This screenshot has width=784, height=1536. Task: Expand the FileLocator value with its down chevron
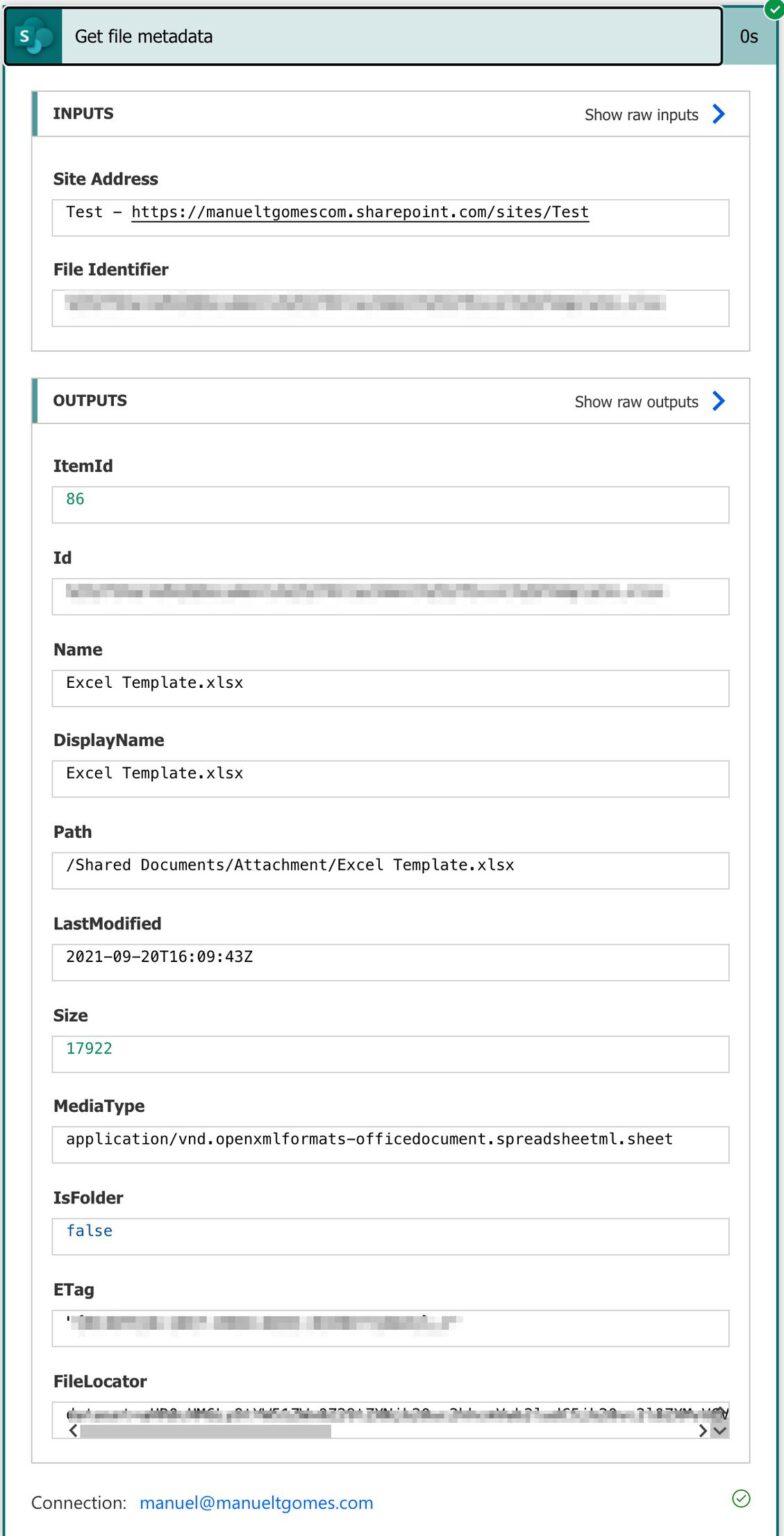[721, 1431]
